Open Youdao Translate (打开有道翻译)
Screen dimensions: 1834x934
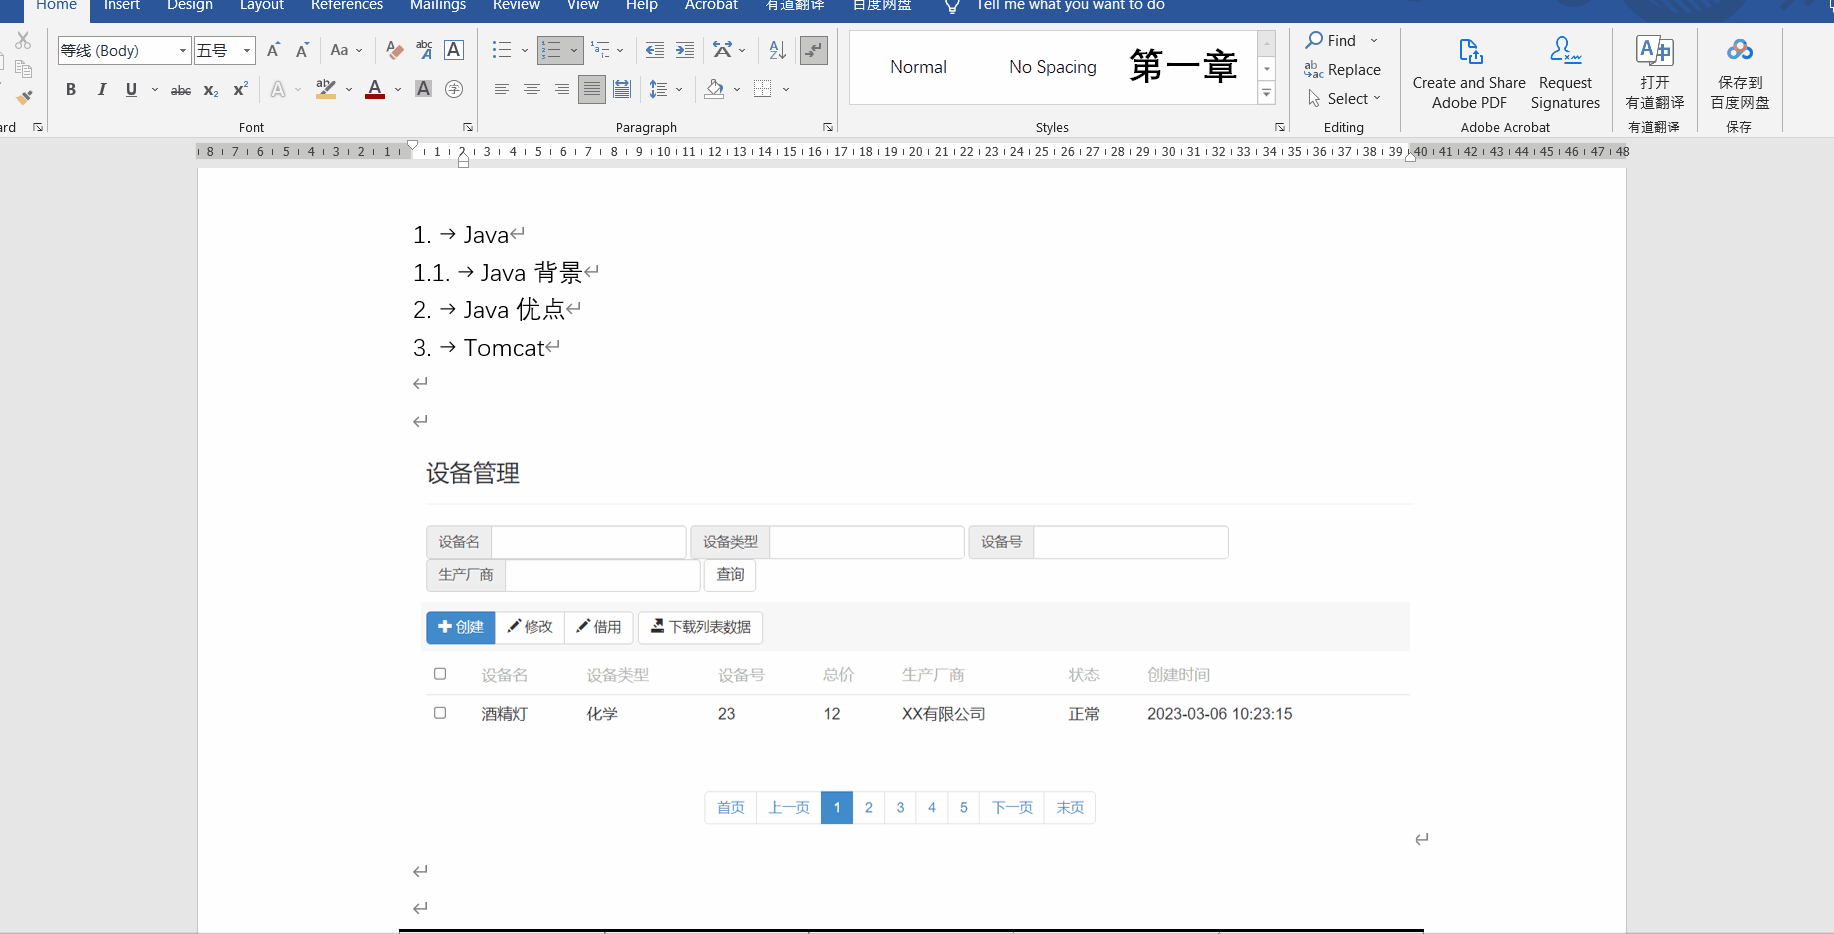[1655, 74]
